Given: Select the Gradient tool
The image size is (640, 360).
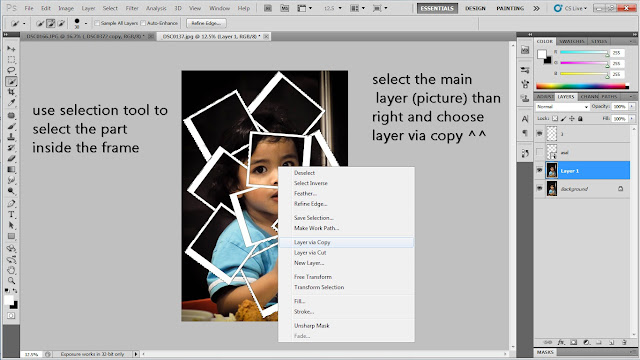Looking at the screenshot, I should [11, 169].
